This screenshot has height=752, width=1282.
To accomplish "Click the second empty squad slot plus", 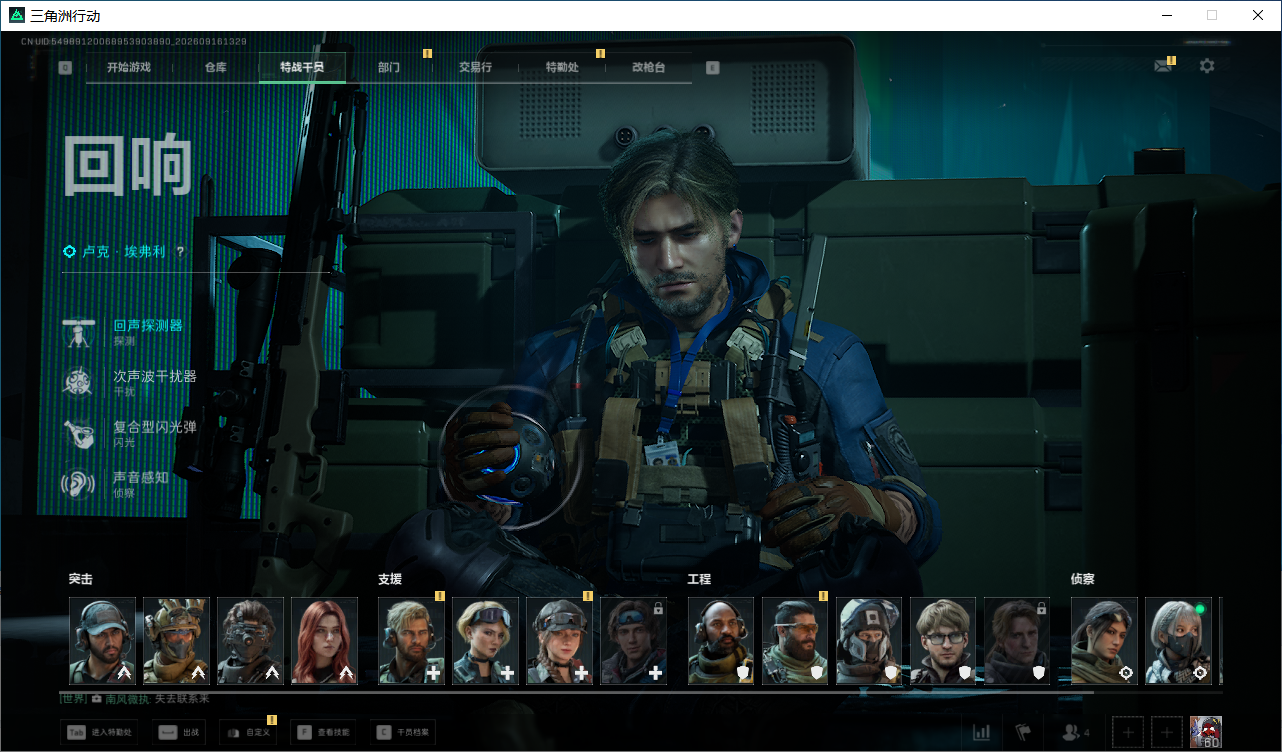I will pyautogui.click(x=1166, y=732).
